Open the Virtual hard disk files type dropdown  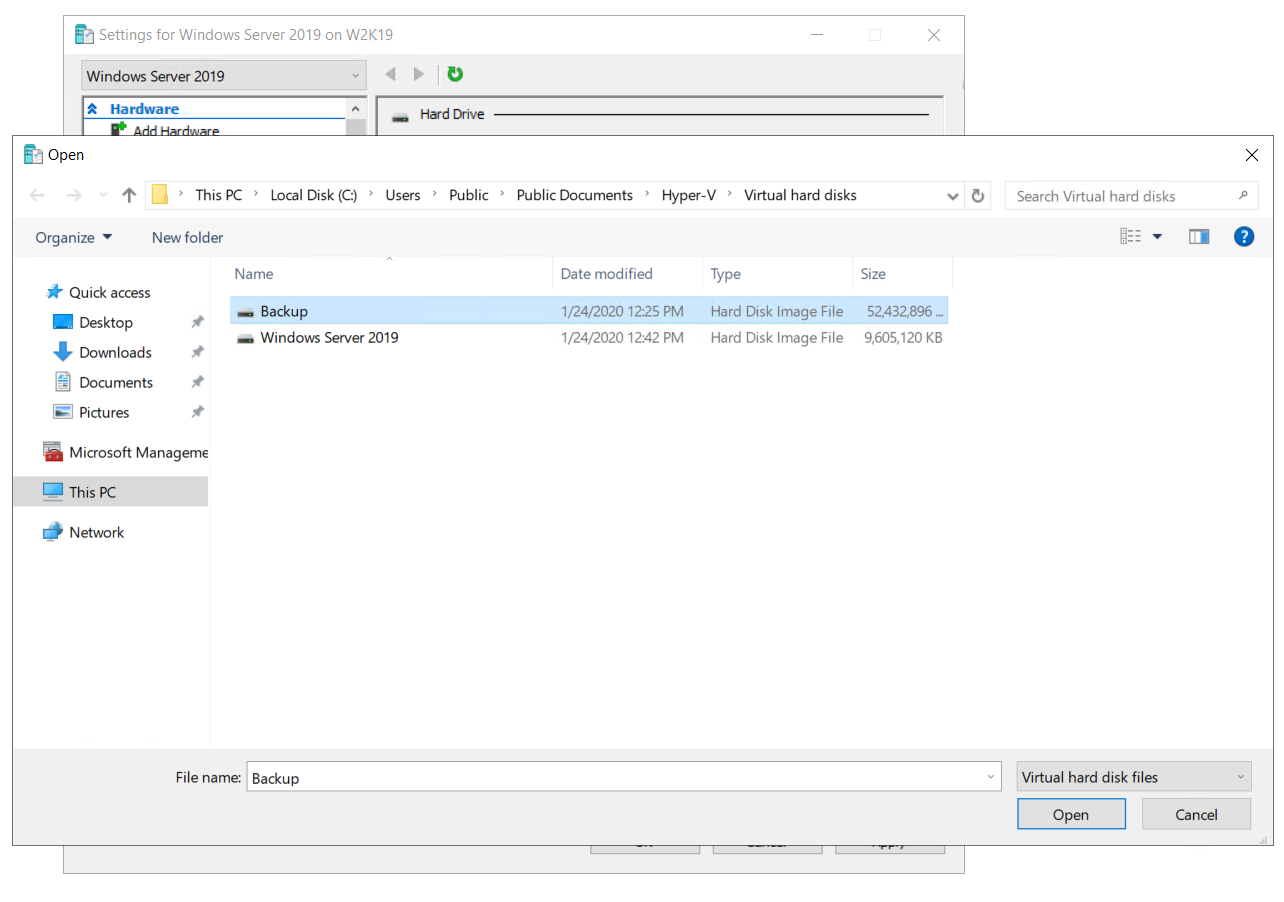pos(1134,777)
